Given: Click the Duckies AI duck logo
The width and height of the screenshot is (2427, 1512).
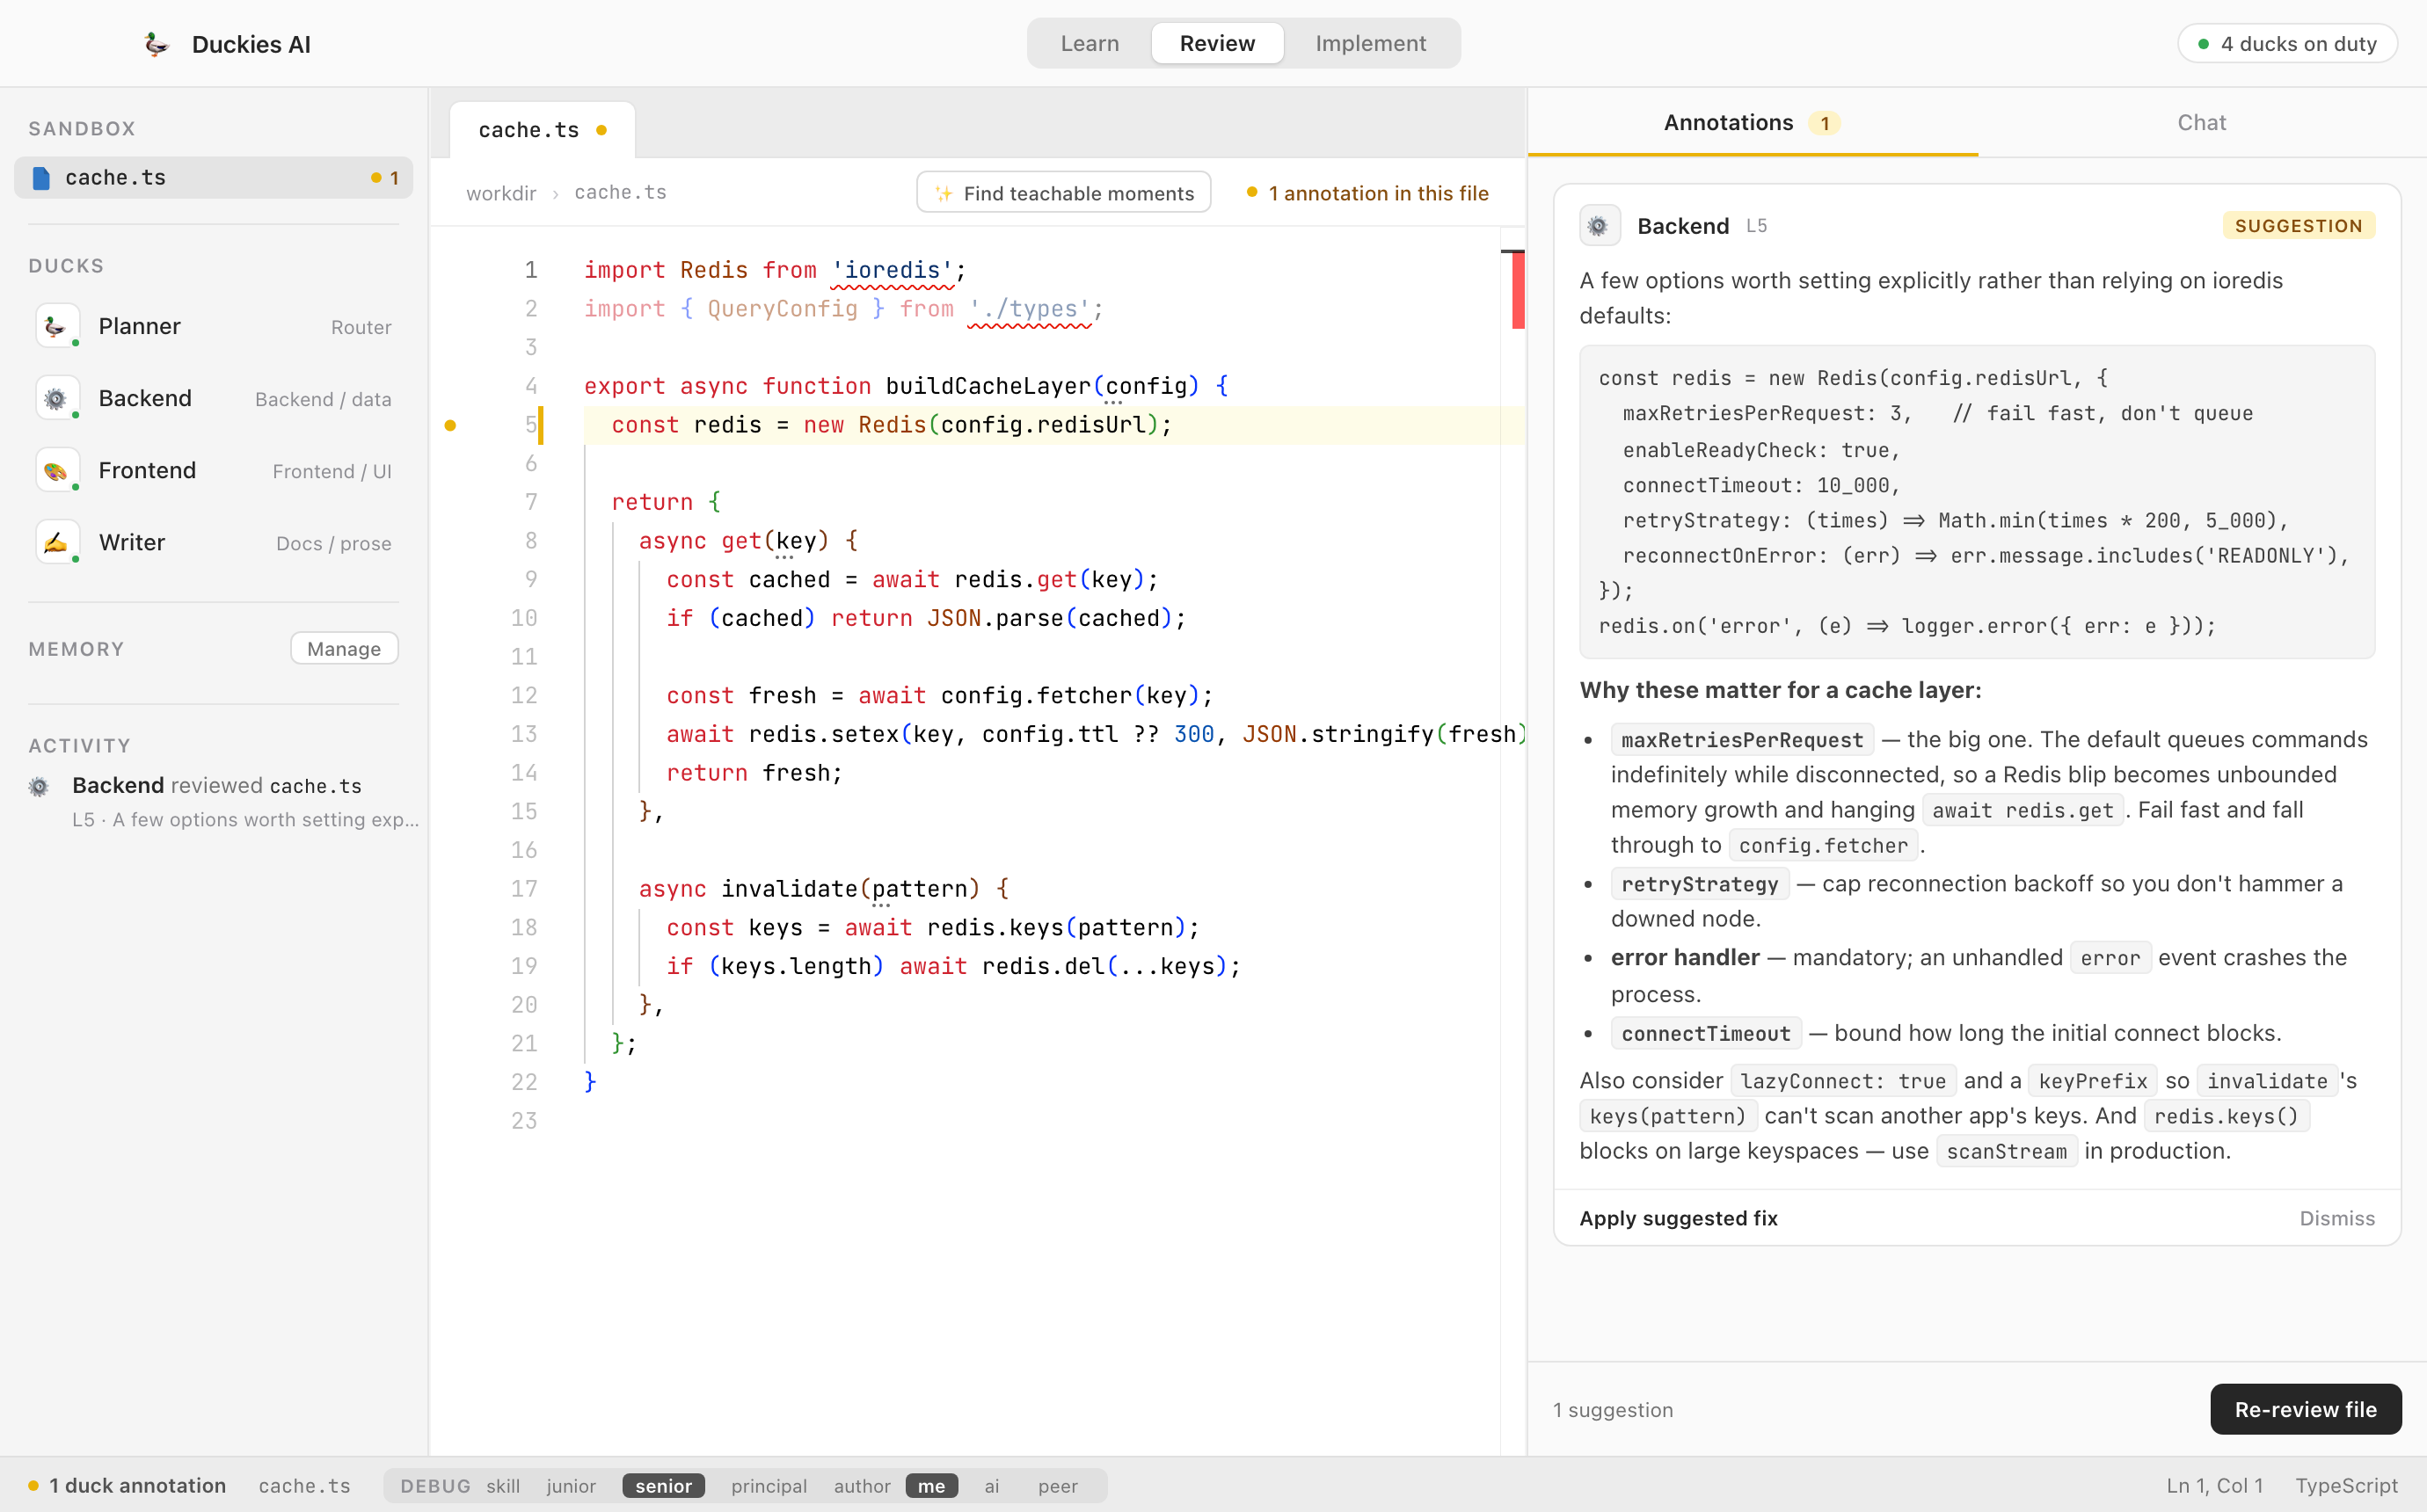Looking at the screenshot, I should pyautogui.click(x=156, y=44).
